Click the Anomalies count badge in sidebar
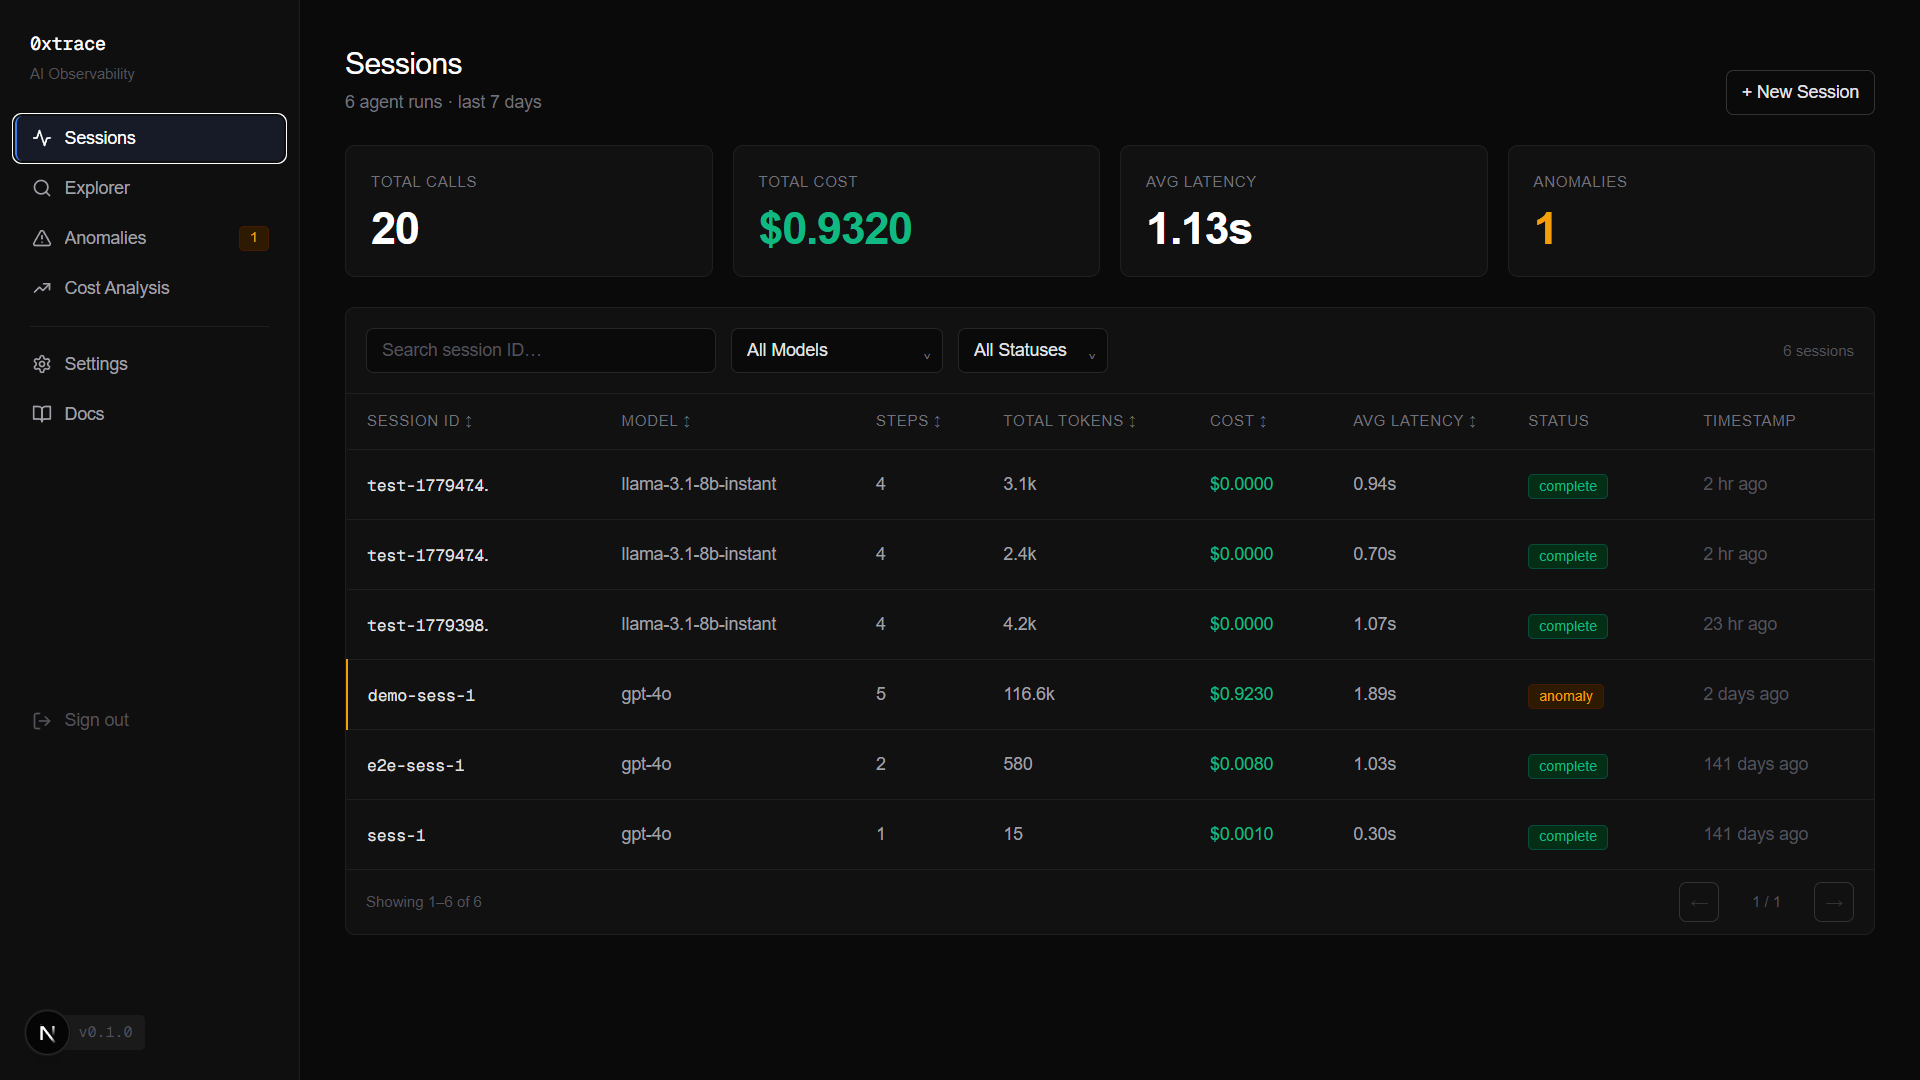Image resolution: width=1920 pixels, height=1080 pixels. (x=254, y=238)
